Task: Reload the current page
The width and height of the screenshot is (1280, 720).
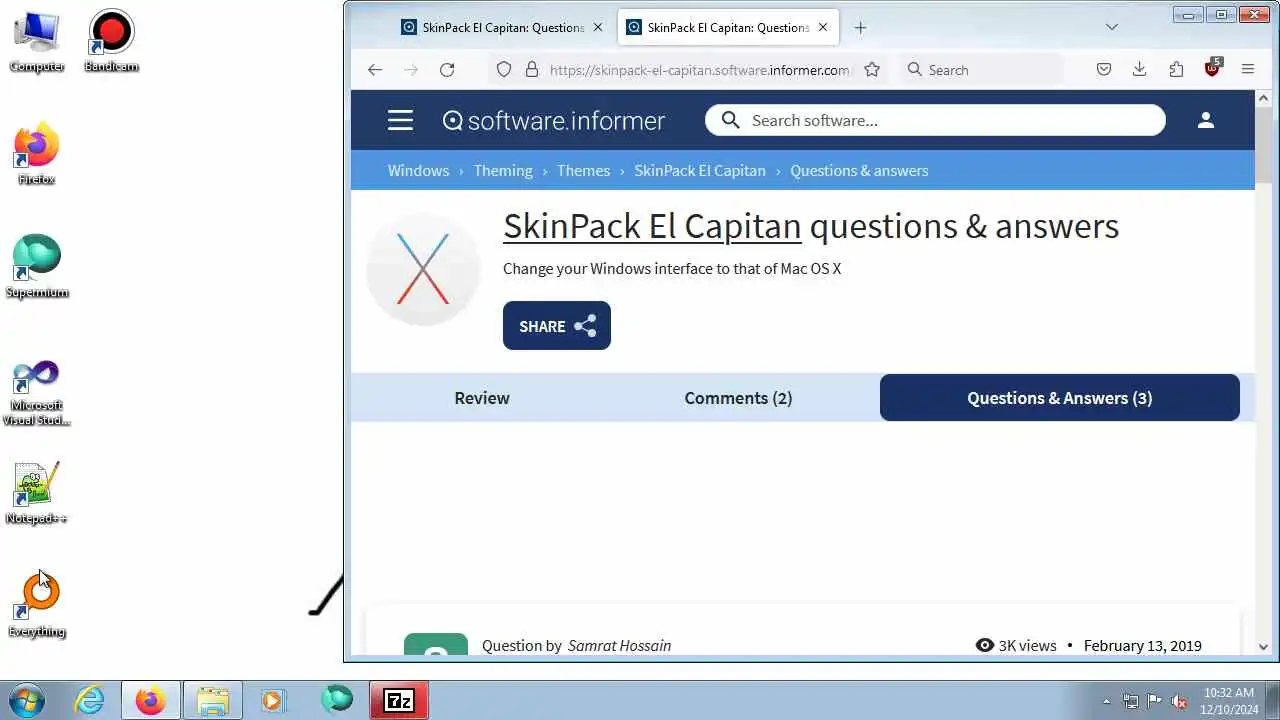Action: 447,69
